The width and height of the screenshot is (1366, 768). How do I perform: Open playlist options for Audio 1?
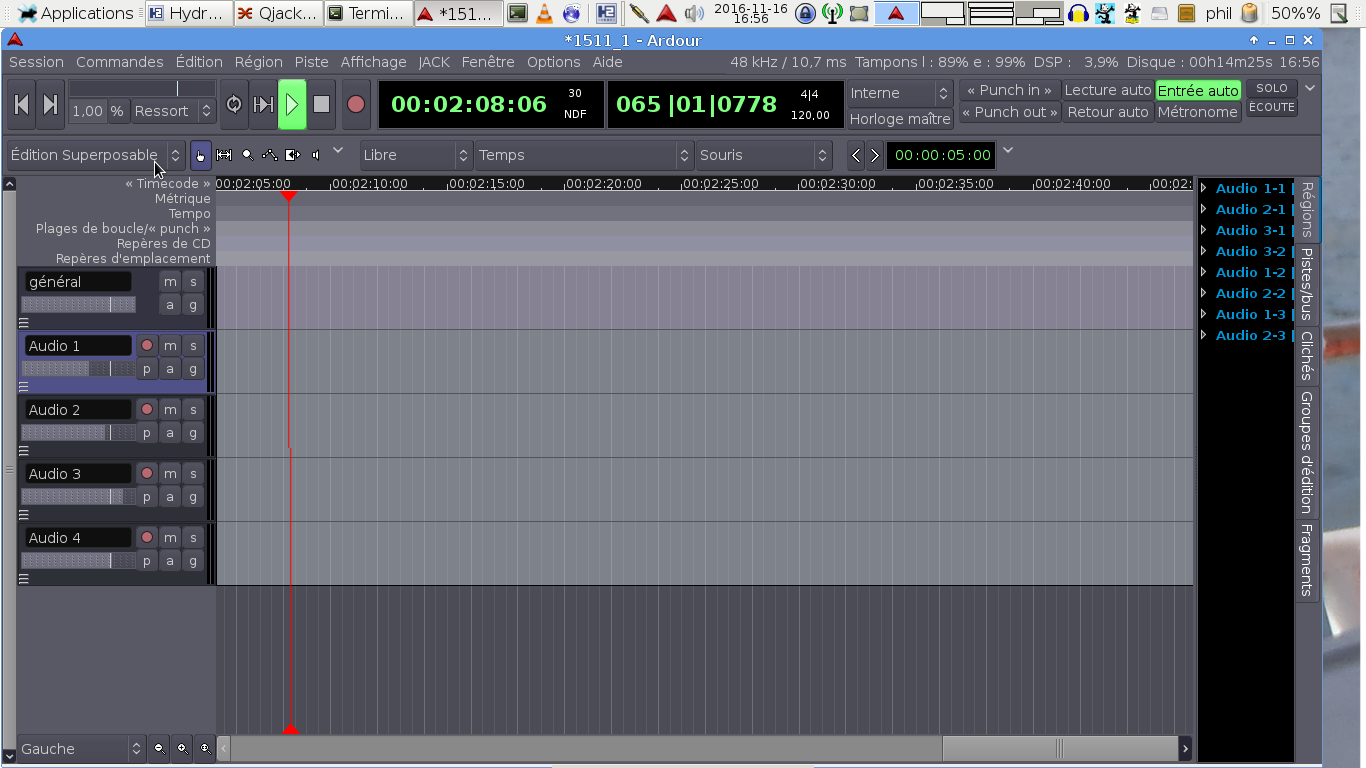tap(147, 369)
